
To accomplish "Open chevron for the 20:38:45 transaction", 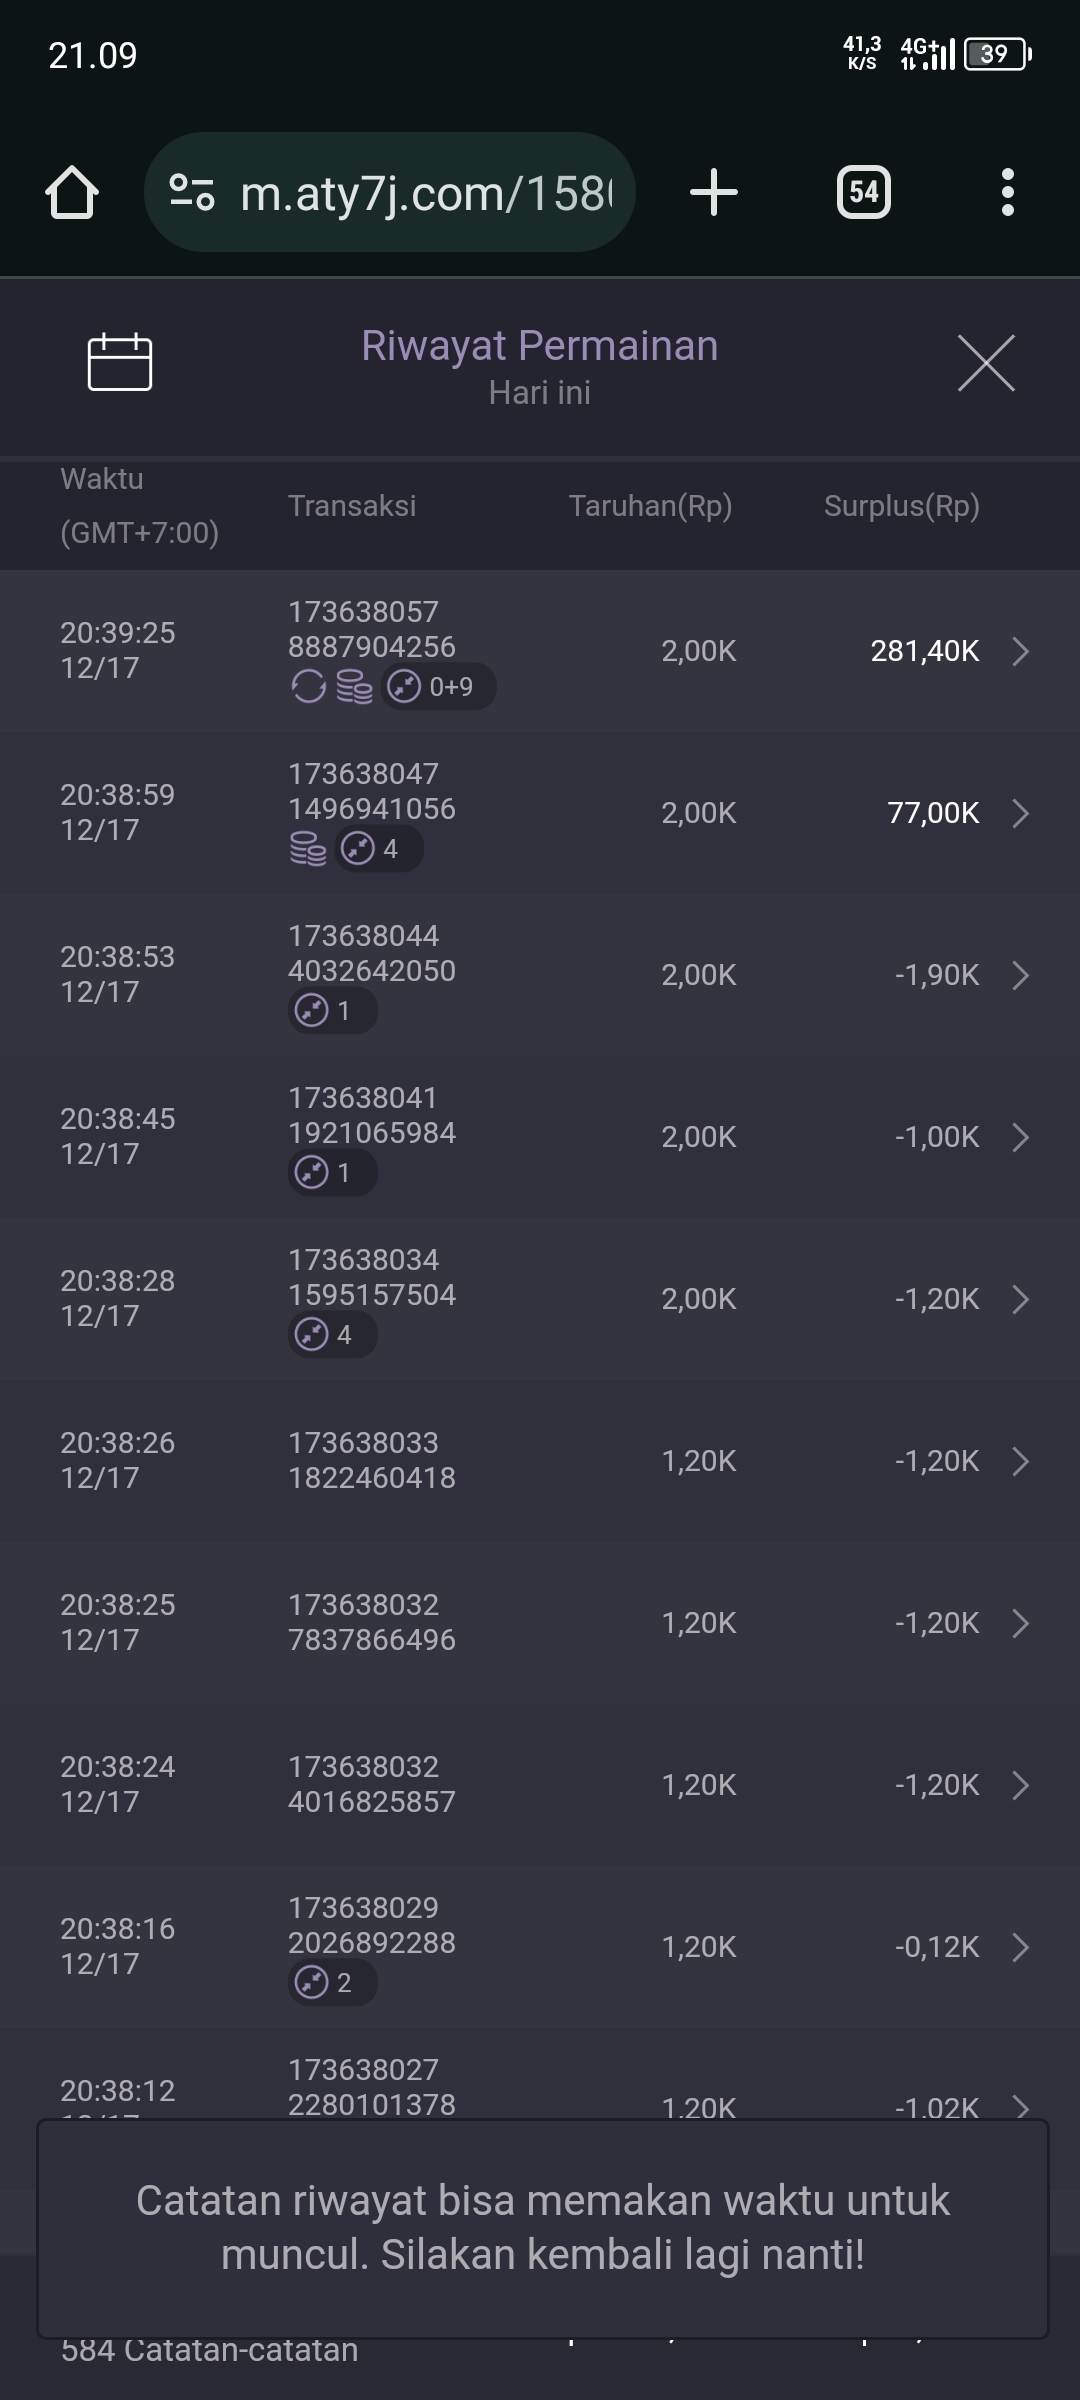I will tap(1020, 1137).
